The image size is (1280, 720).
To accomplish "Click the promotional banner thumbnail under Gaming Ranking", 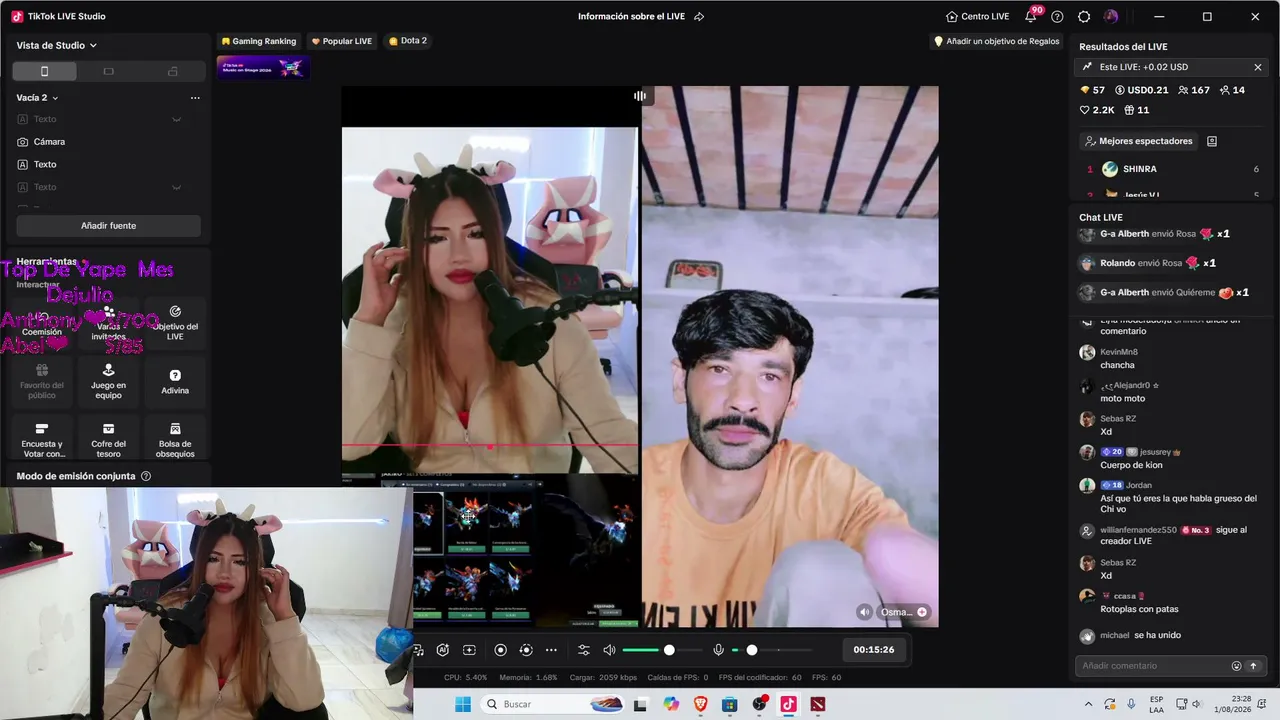I will 263,67.
